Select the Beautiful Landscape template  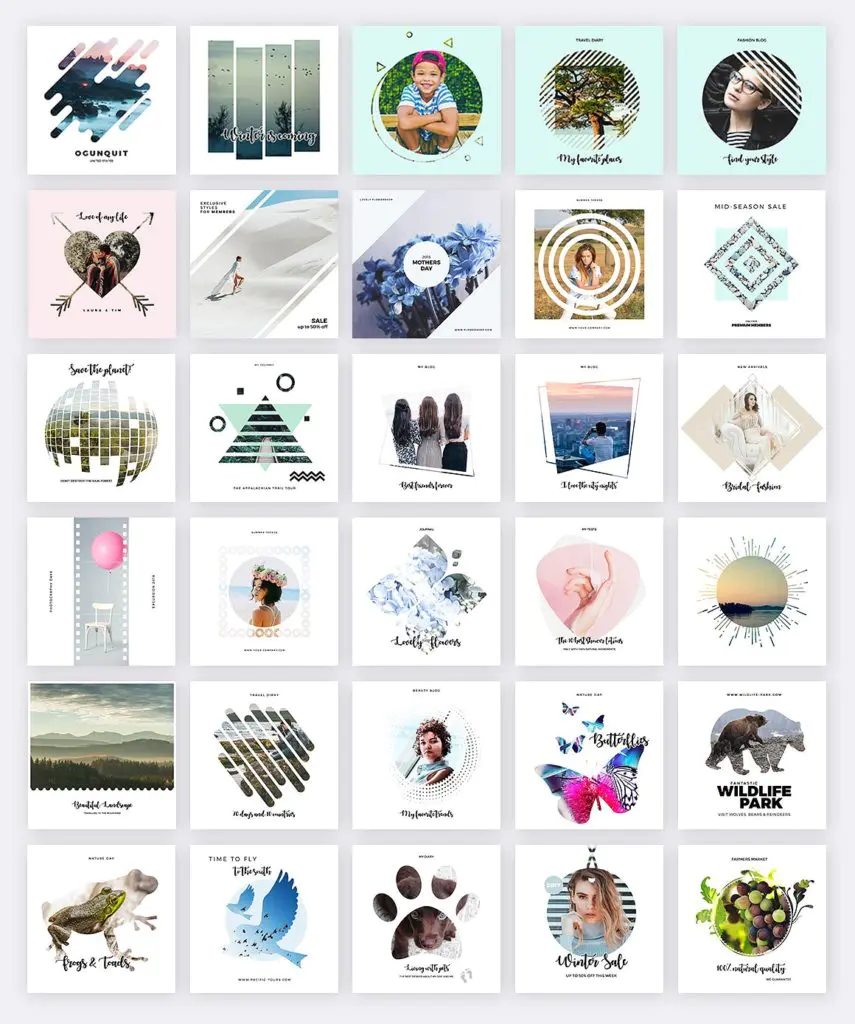click(x=101, y=756)
